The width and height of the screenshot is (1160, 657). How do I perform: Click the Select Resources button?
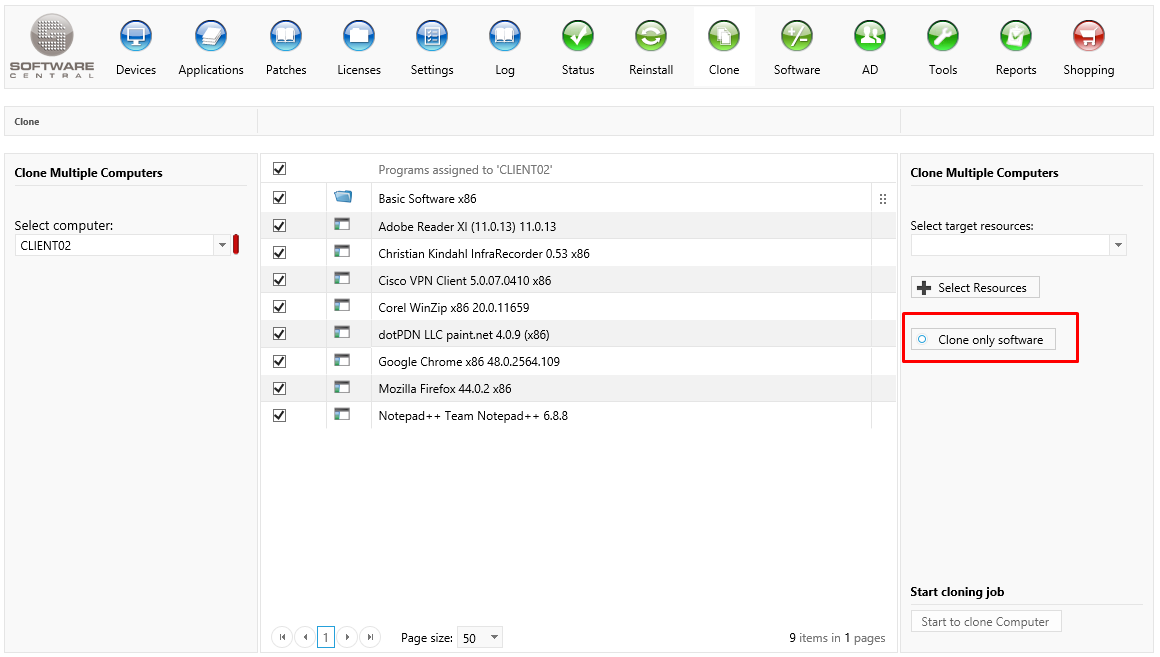[975, 288]
